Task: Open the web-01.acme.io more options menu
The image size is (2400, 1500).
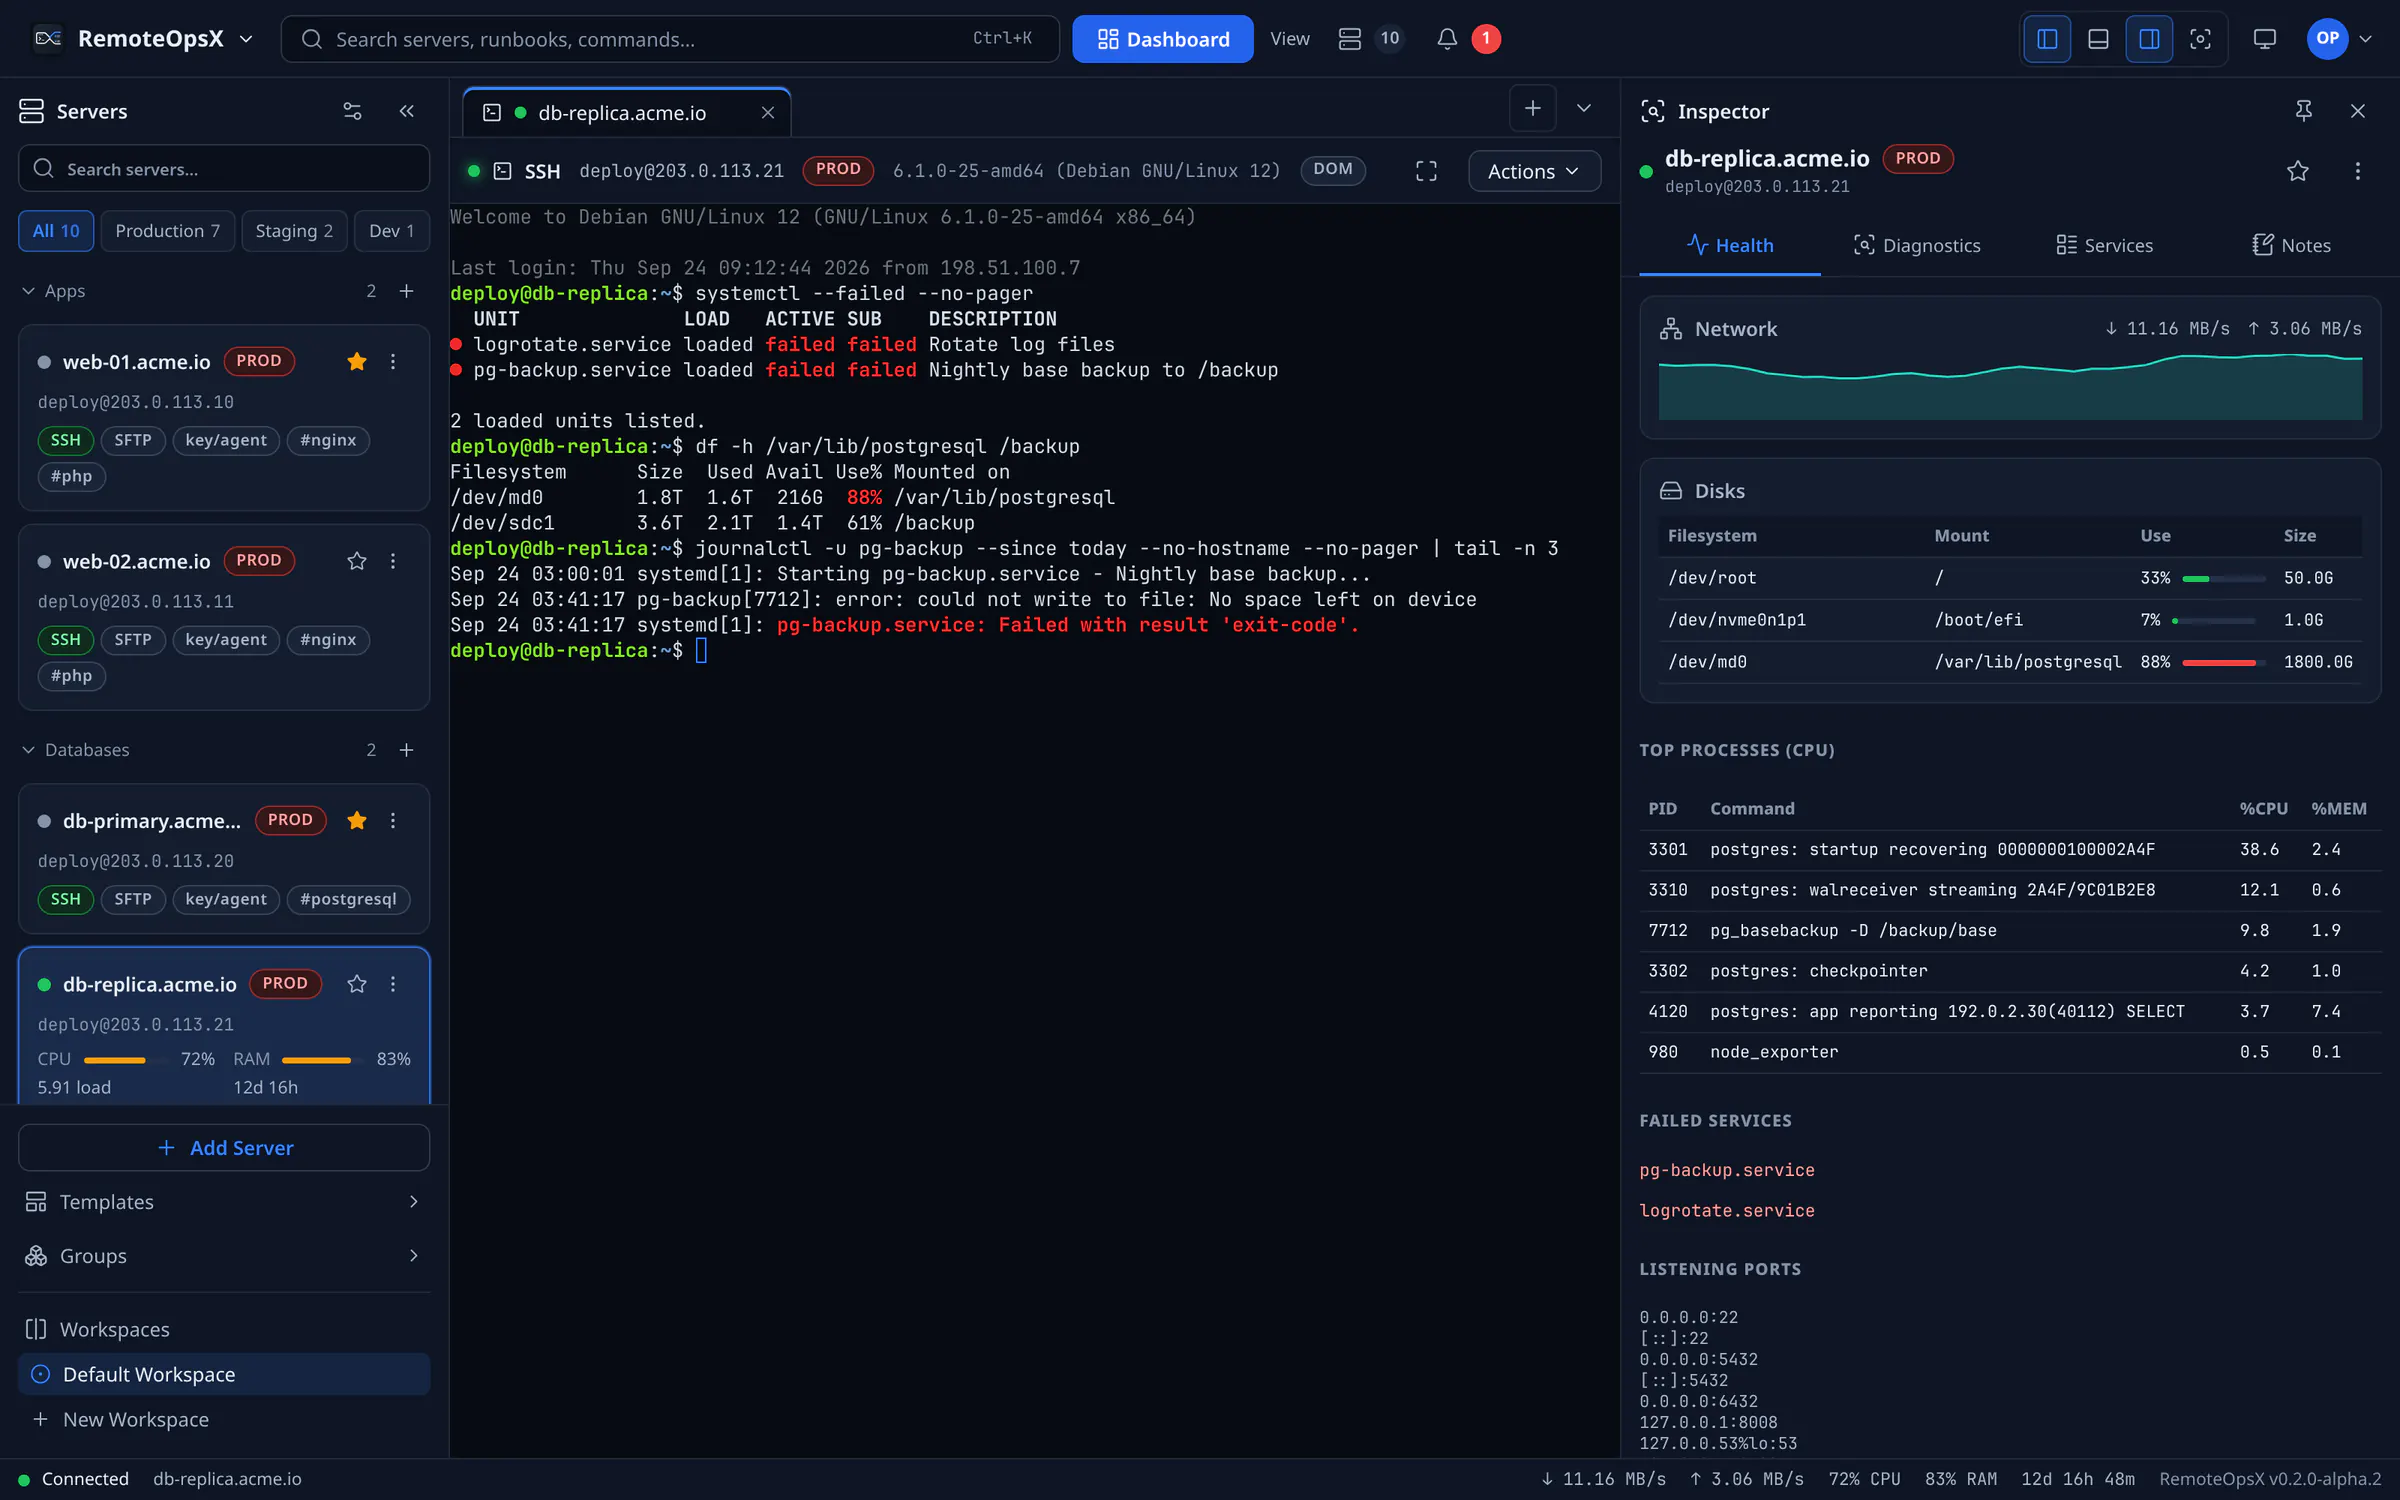Action: pos(393,362)
